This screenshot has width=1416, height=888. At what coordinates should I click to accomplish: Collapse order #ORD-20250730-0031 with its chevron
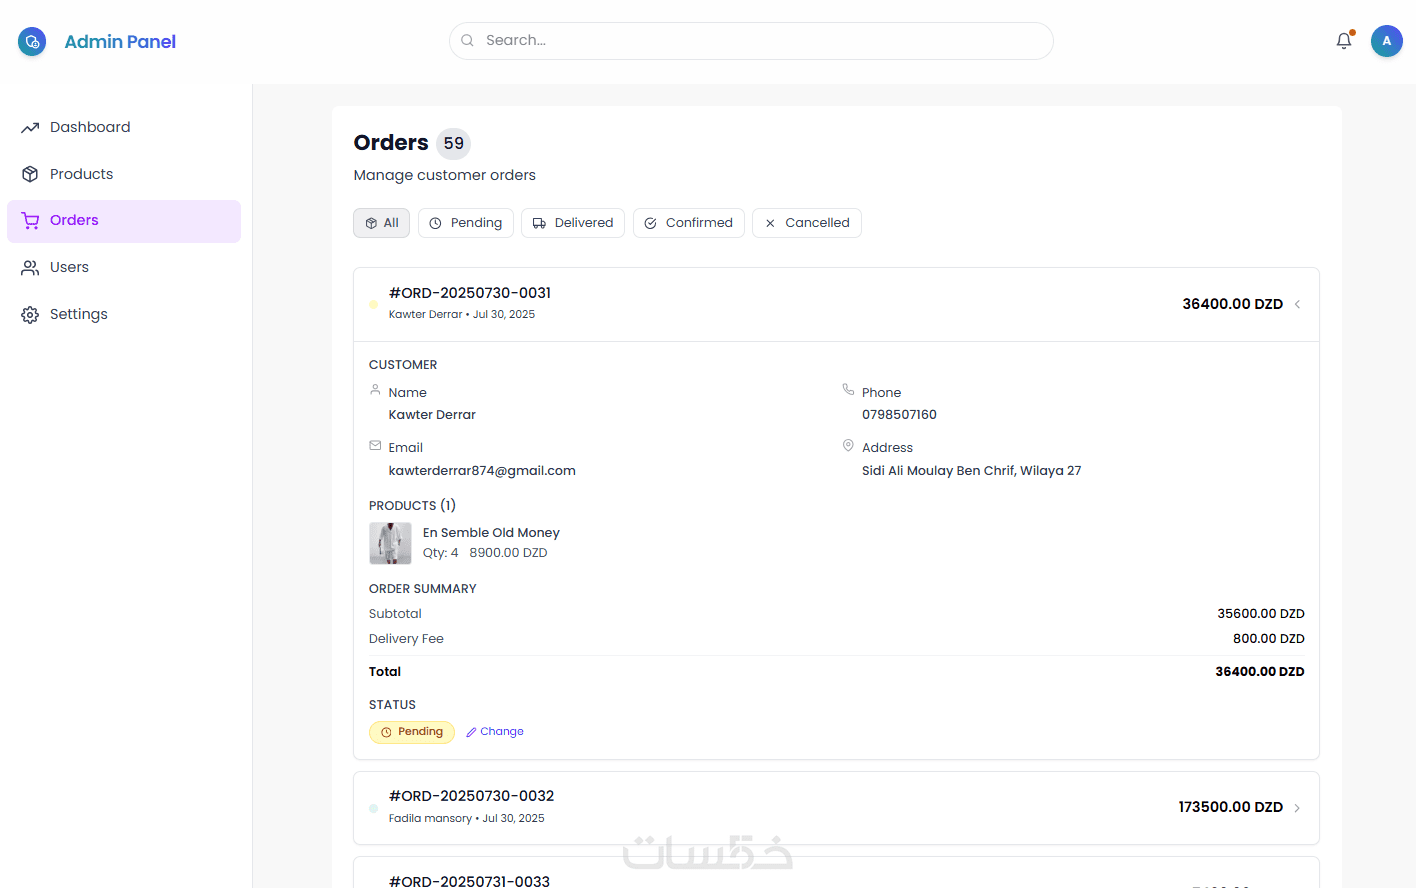coord(1297,304)
